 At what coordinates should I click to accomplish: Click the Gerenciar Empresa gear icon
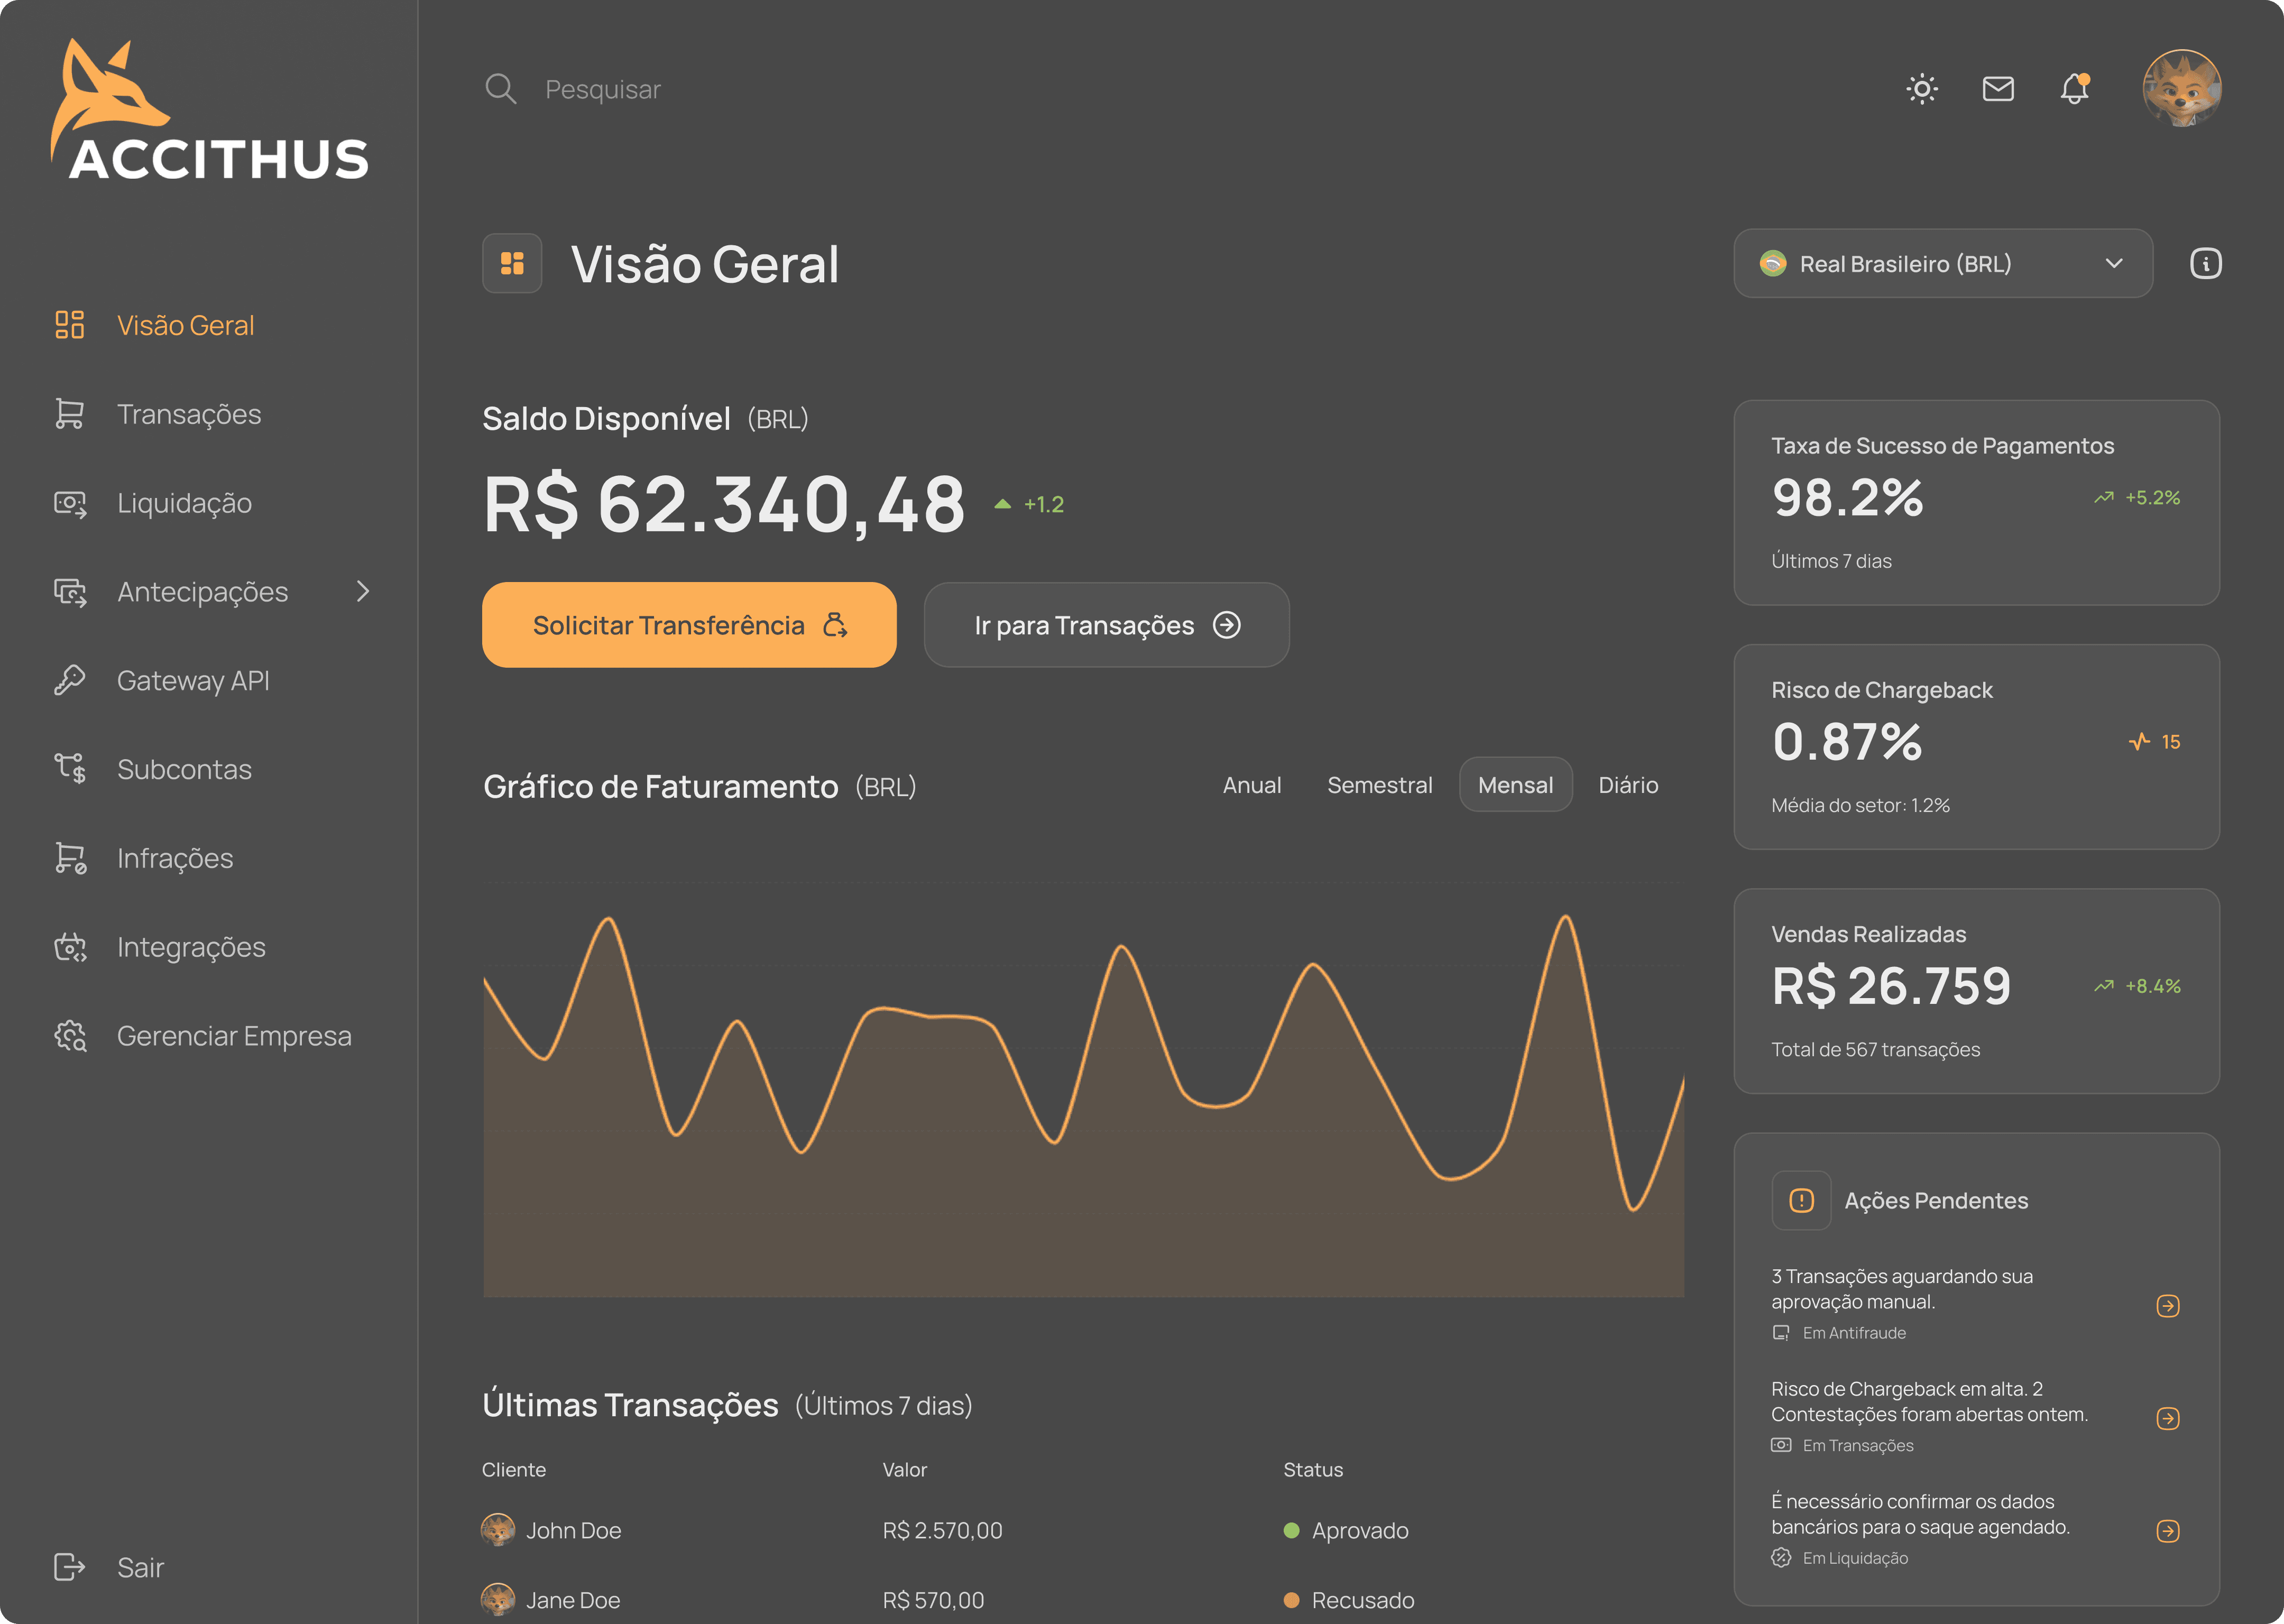[70, 1036]
